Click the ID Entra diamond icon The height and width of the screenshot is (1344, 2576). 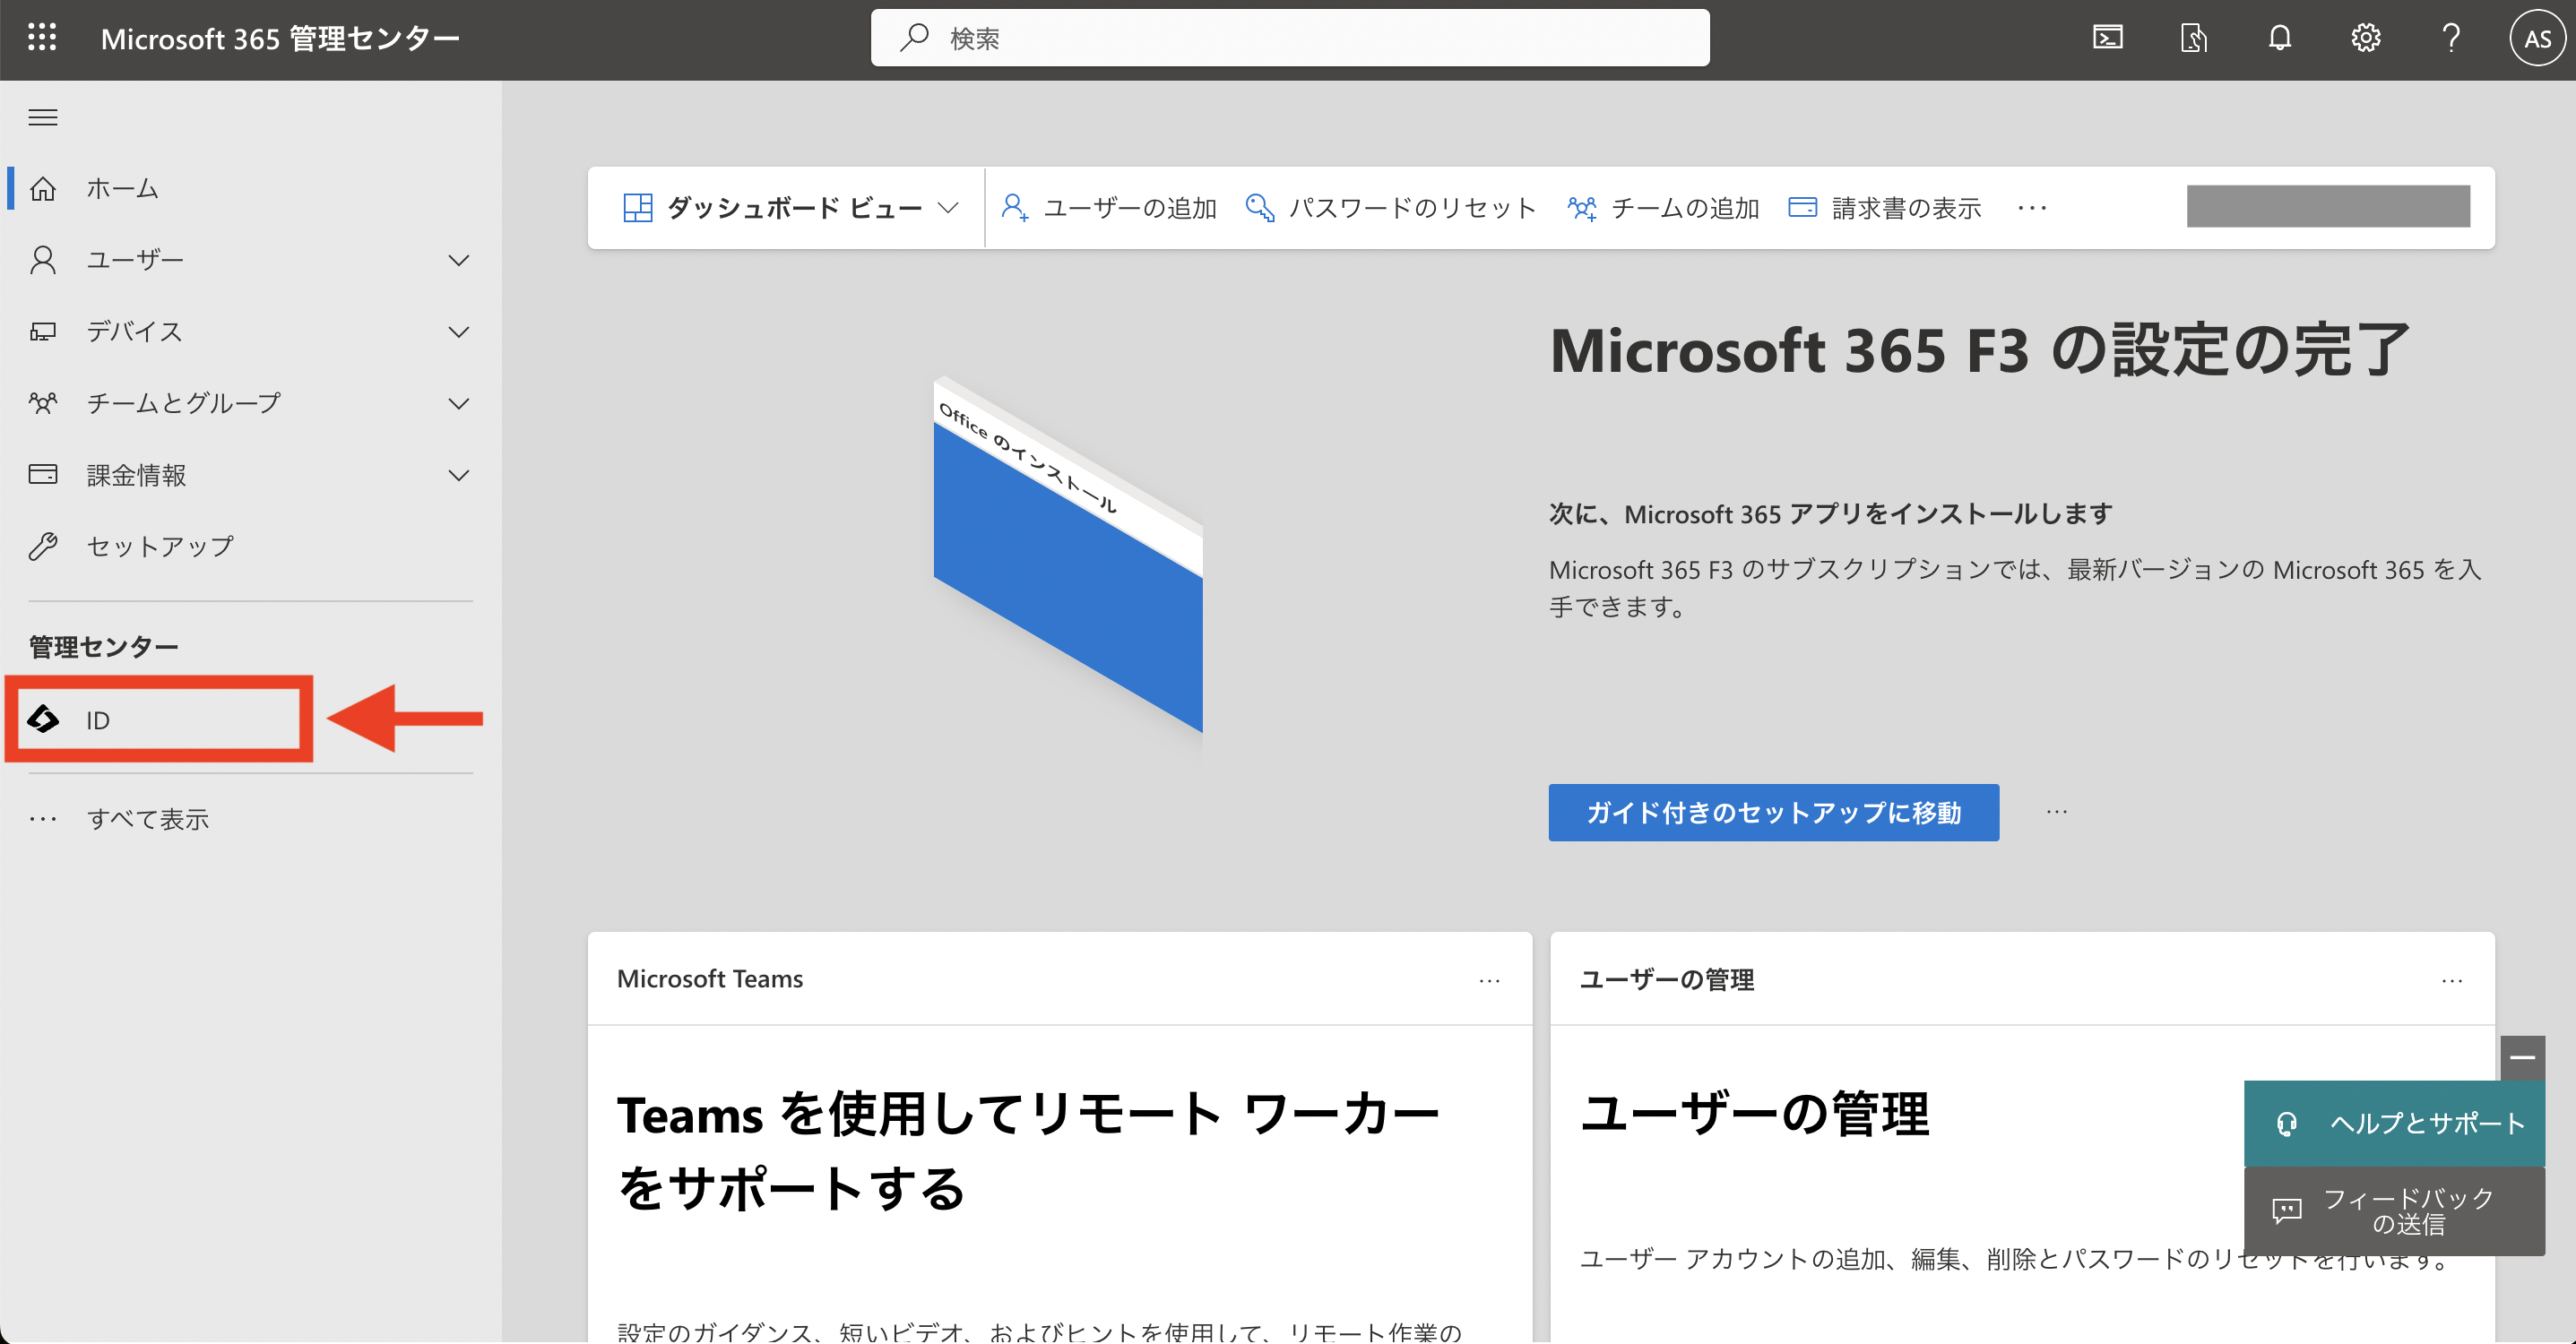(x=42, y=719)
